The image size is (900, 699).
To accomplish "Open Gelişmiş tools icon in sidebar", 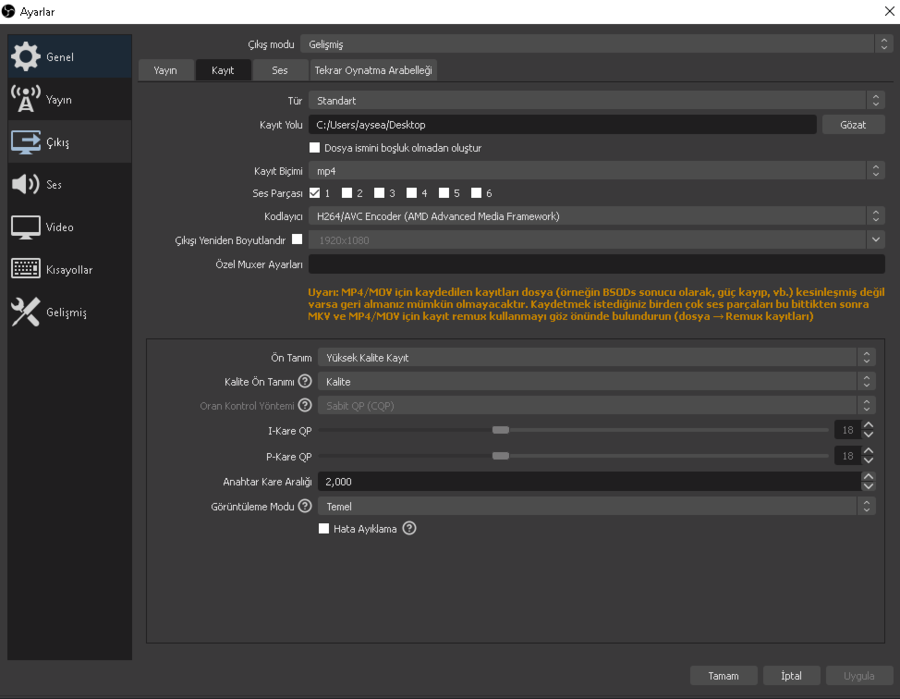I will [x=26, y=312].
